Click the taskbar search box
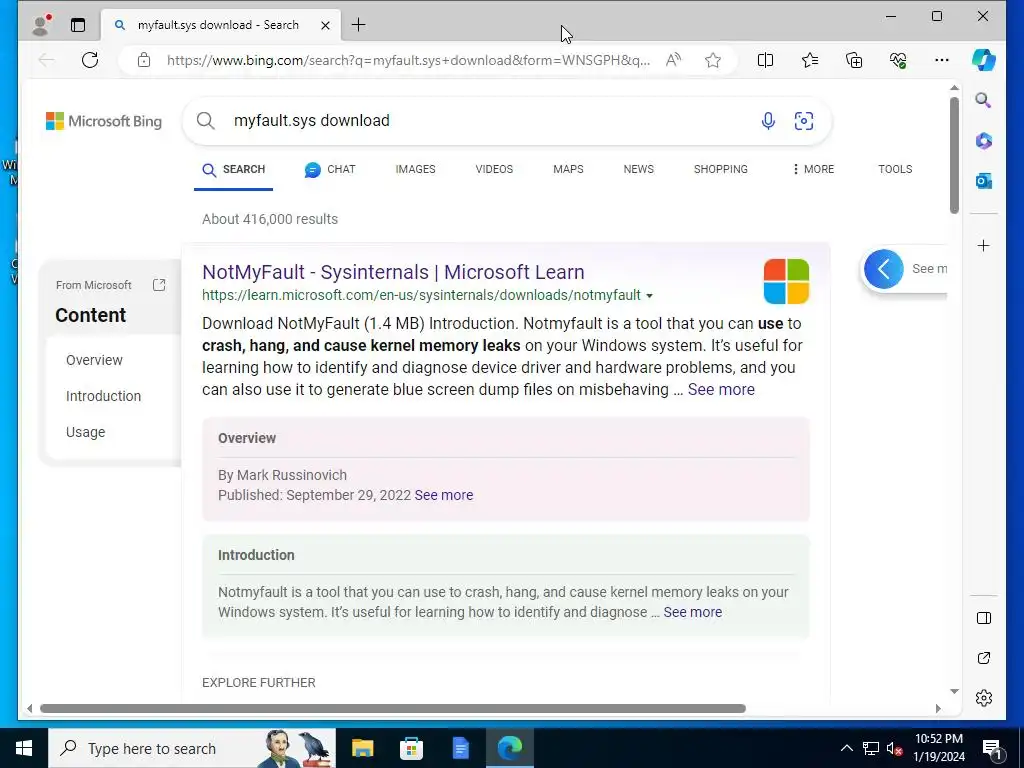The image size is (1024, 768). click(x=192, y=748)
